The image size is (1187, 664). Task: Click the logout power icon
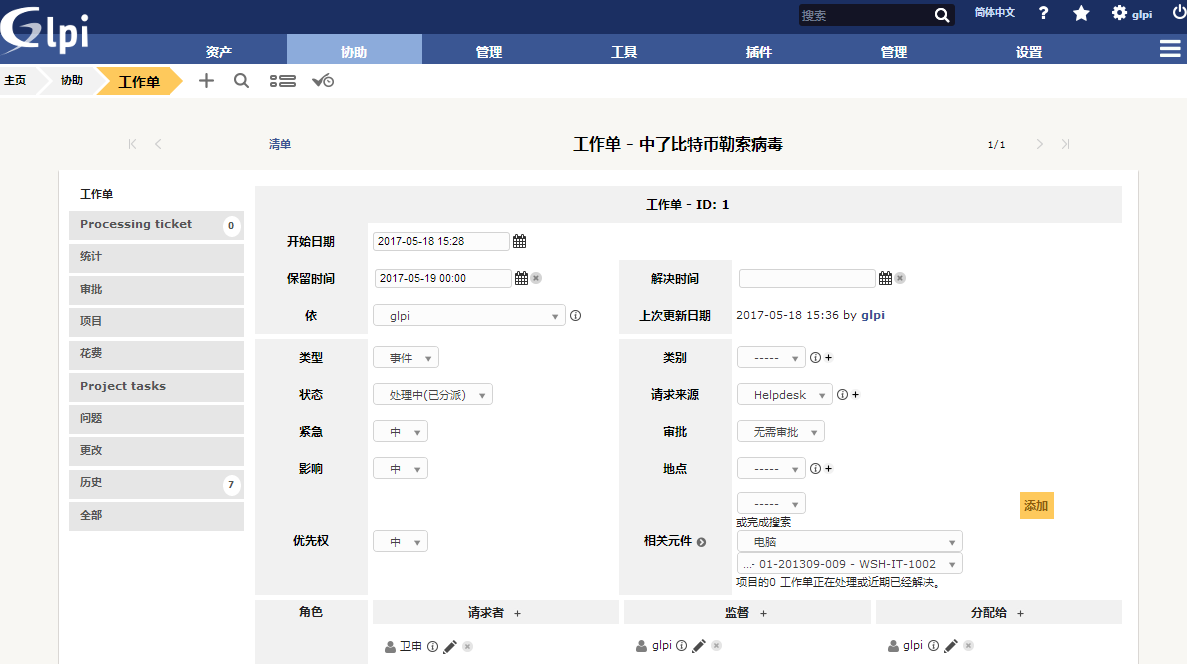pos(1178,13)
